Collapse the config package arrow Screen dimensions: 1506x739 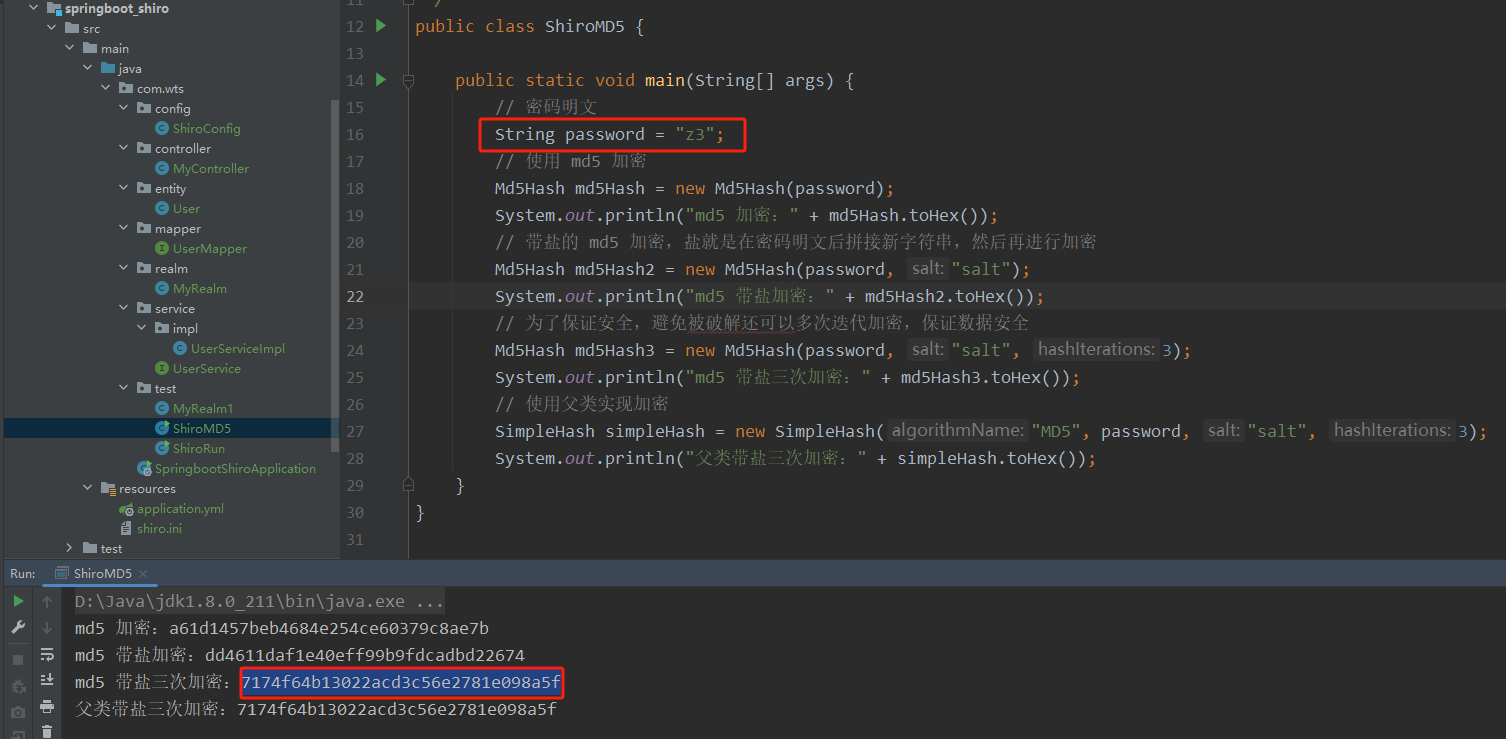point(123,108)
